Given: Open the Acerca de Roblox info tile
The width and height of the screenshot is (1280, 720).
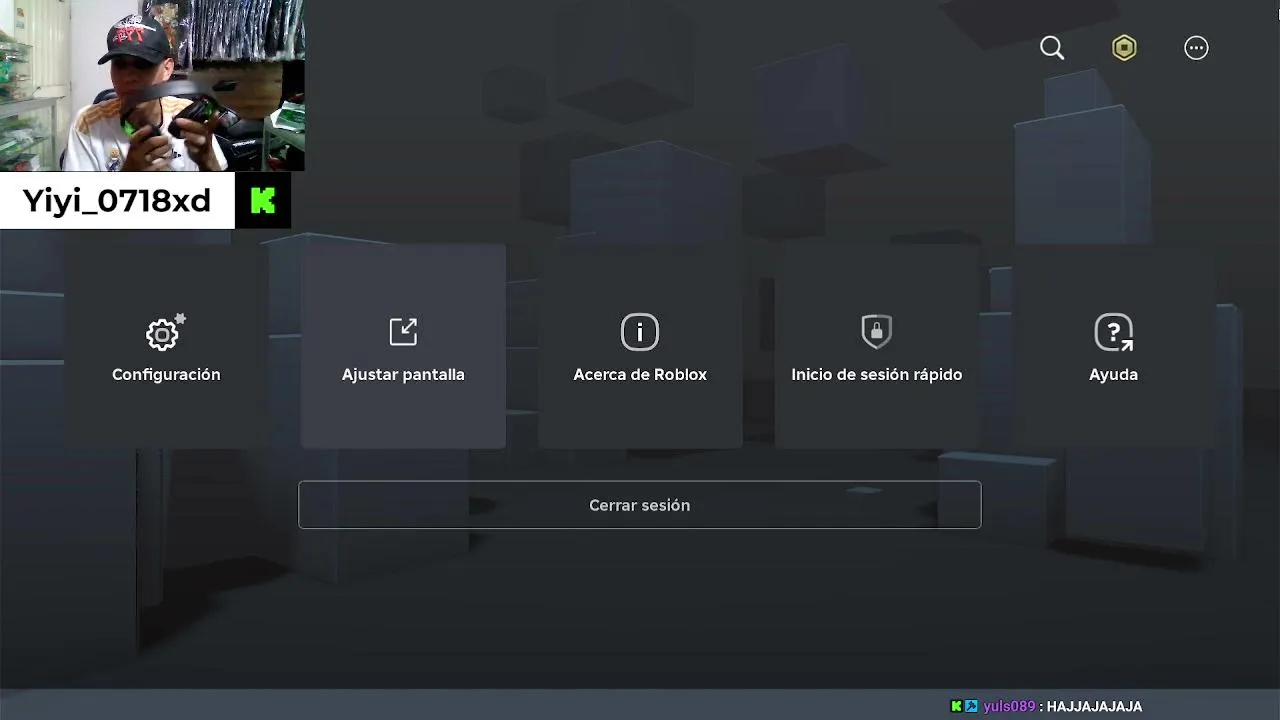Looking at the screenshot, I should tap(640, 347).
